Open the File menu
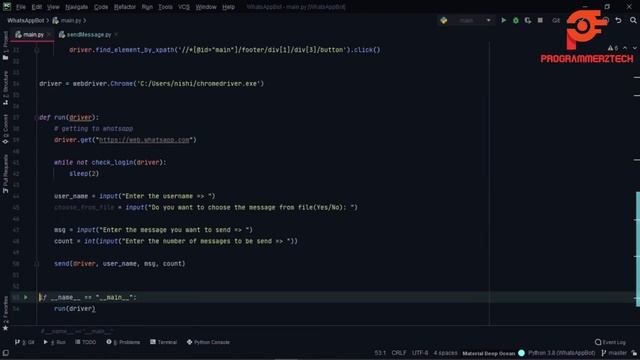Viewport: 640px width, 360px height. 21,7
